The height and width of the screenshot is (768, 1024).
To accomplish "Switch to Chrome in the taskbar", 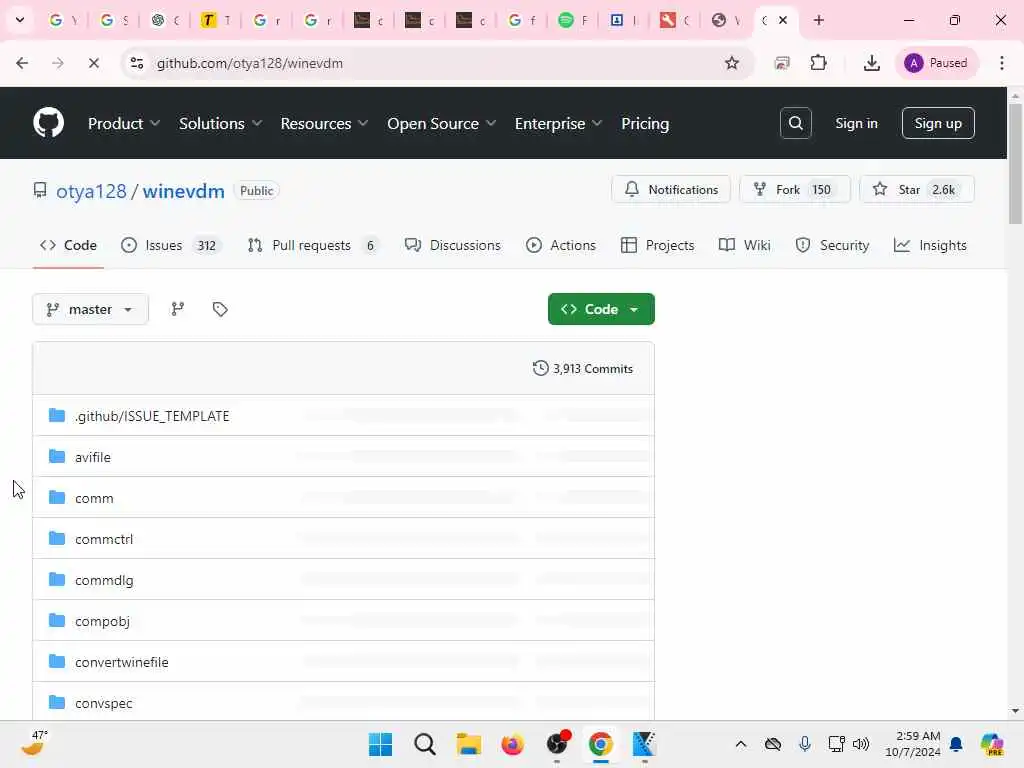I will 600,744.
